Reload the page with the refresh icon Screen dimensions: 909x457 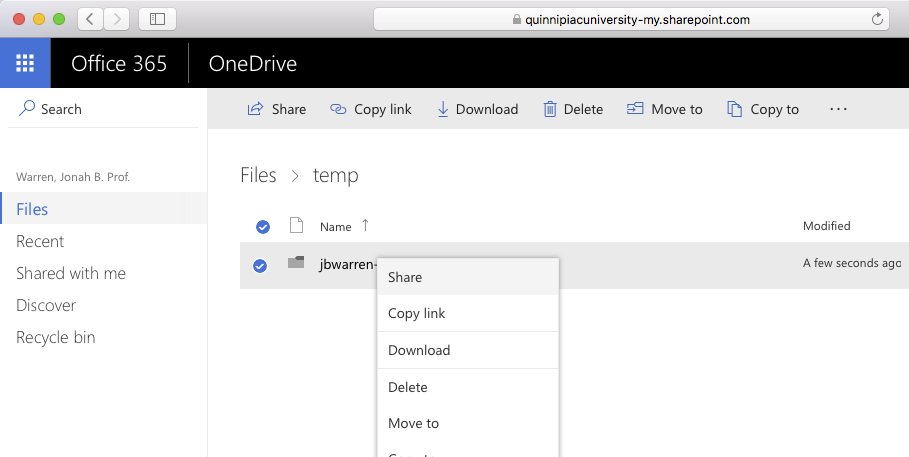tap(877, 19)
